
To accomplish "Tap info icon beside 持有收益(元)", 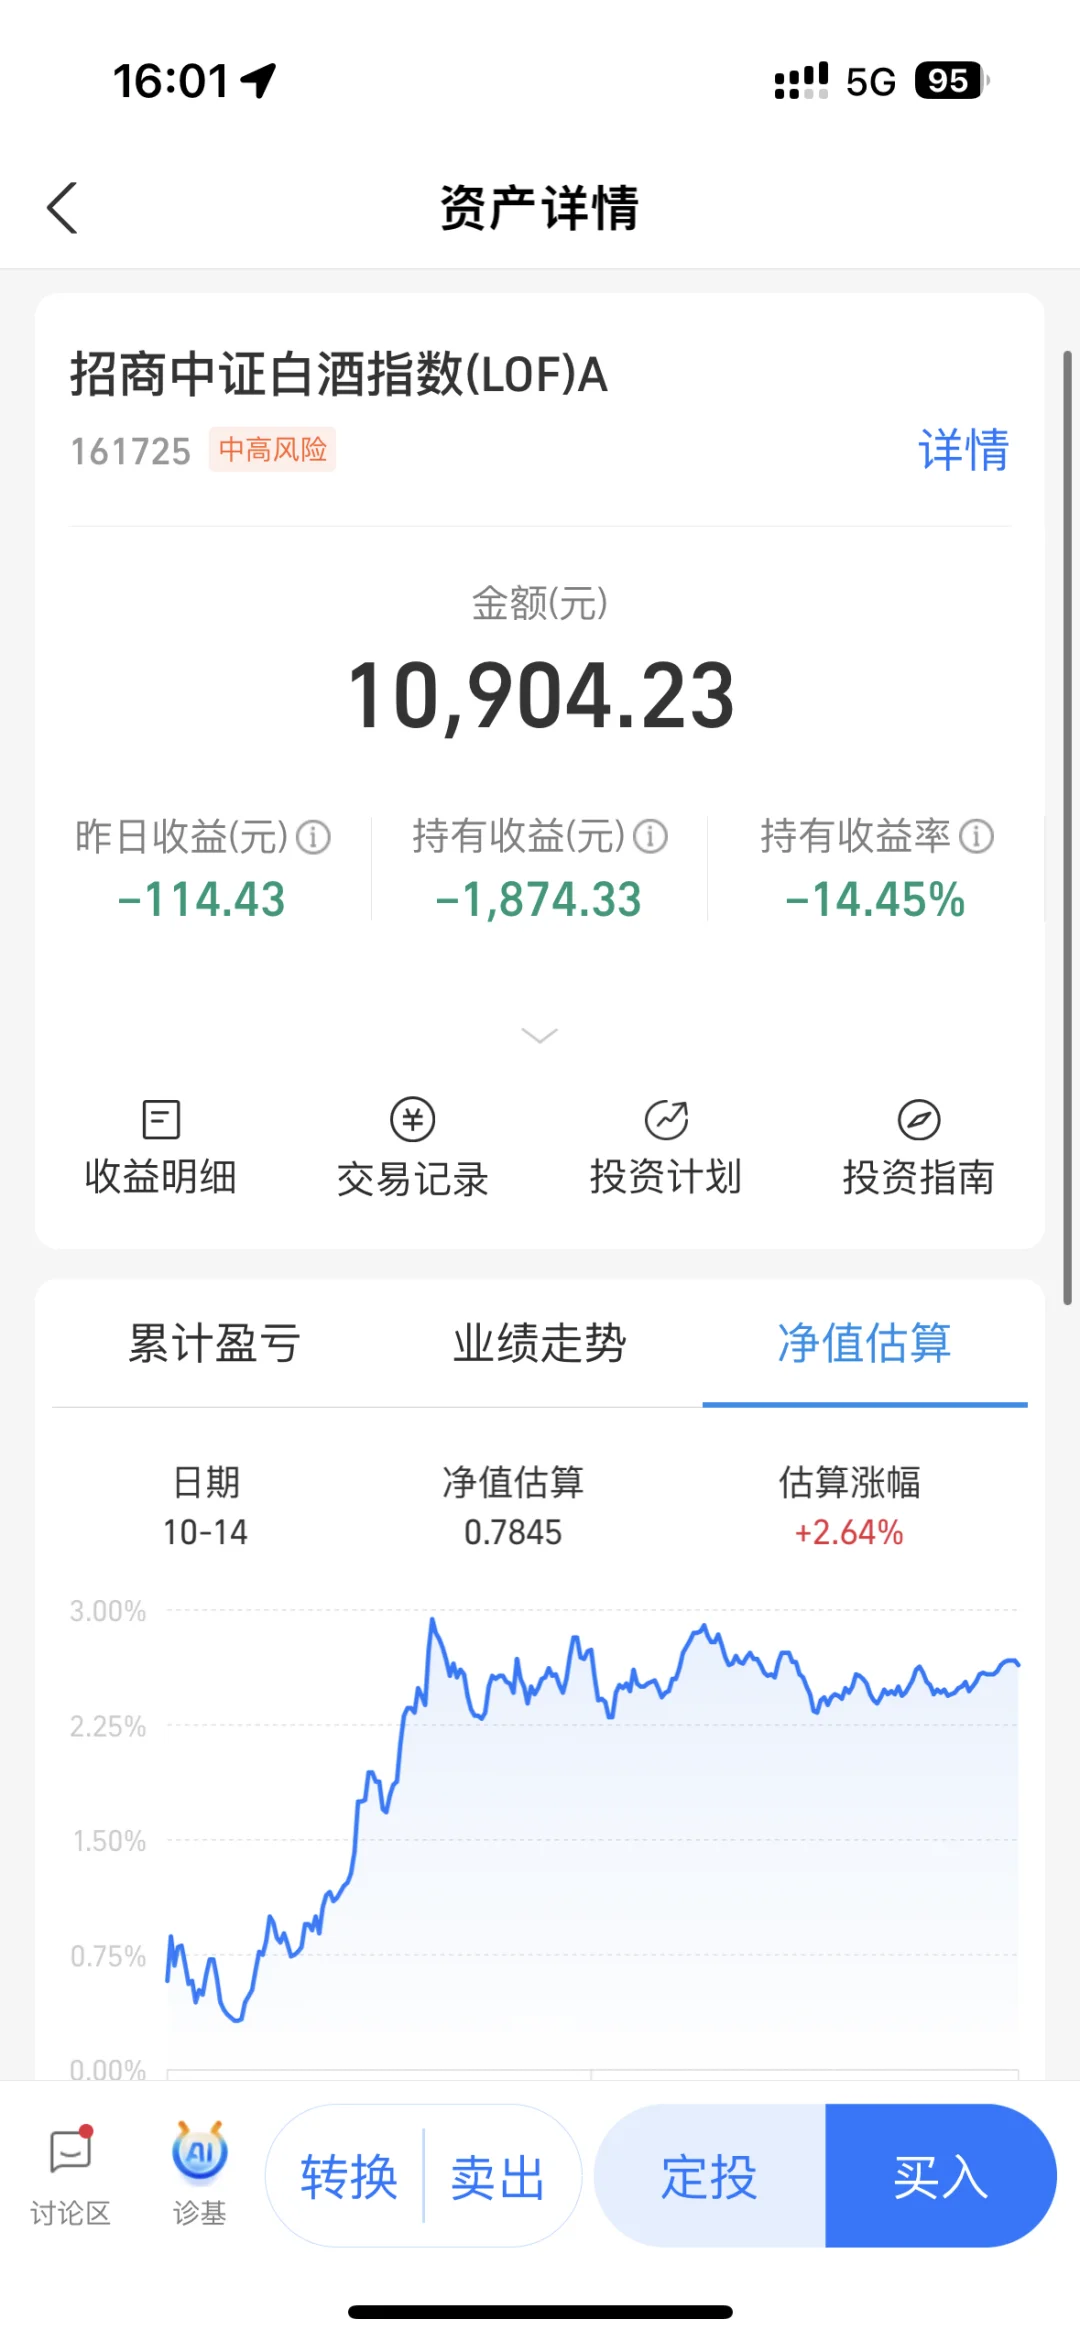I will tap(650, 836).
